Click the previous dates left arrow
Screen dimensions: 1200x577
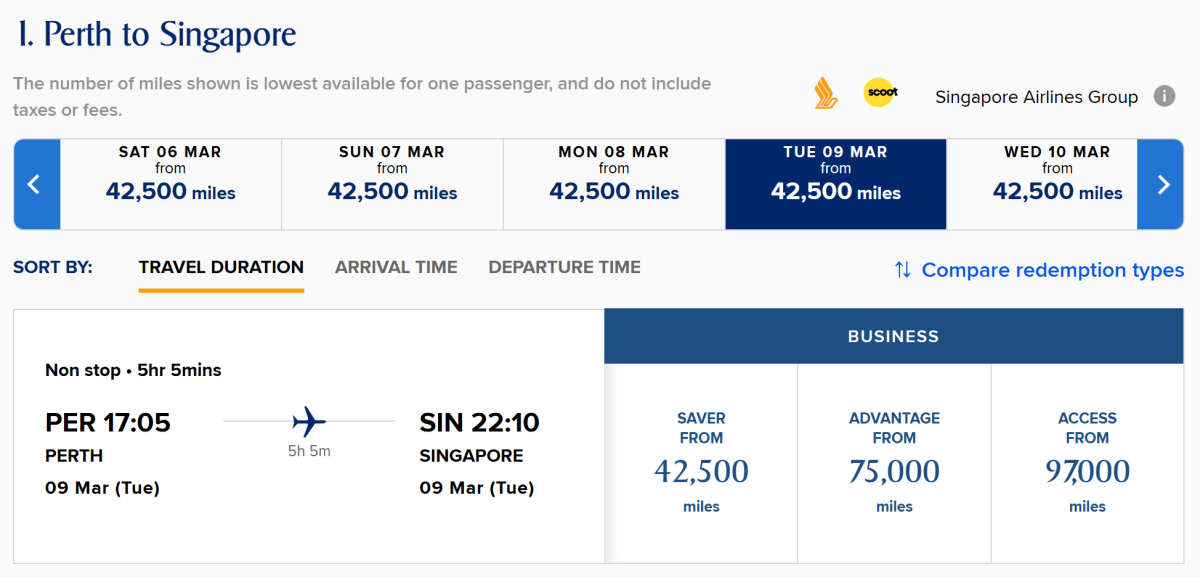click(x=36, y=185)
